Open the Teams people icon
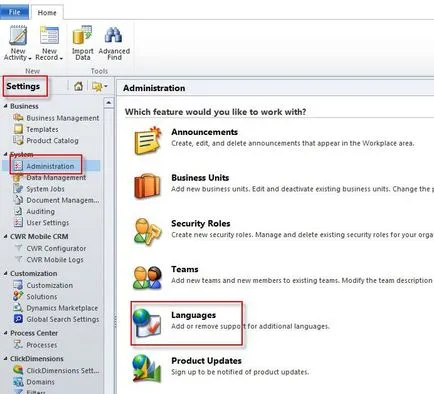This screenshot has width=434, height=394. pos(147,277)
